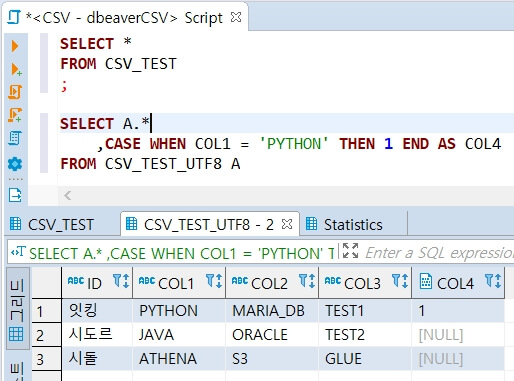The image size is (514, 381).
Task: Click the MARIA_DB cell
Action: pyautogui.click(x=272, y=311)
